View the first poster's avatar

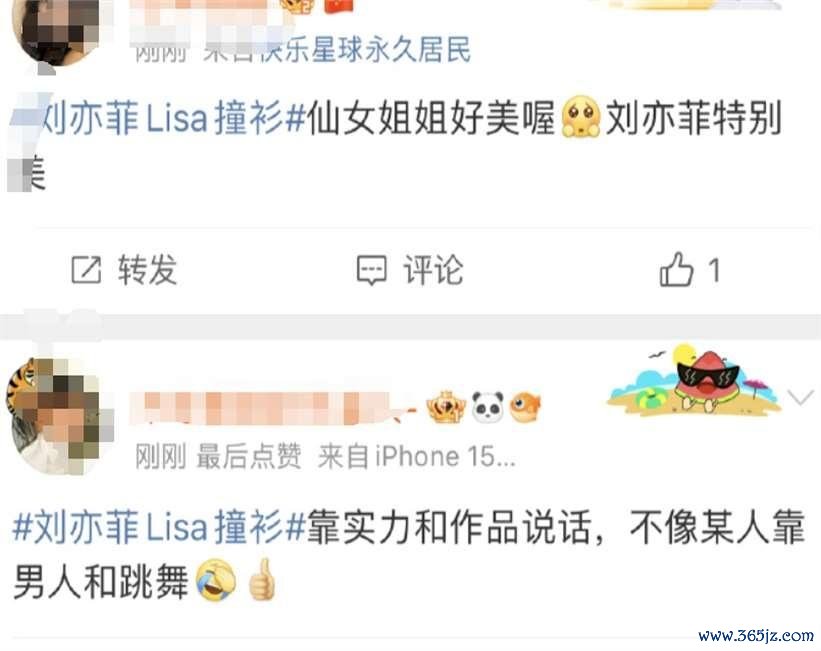(57, 32)
